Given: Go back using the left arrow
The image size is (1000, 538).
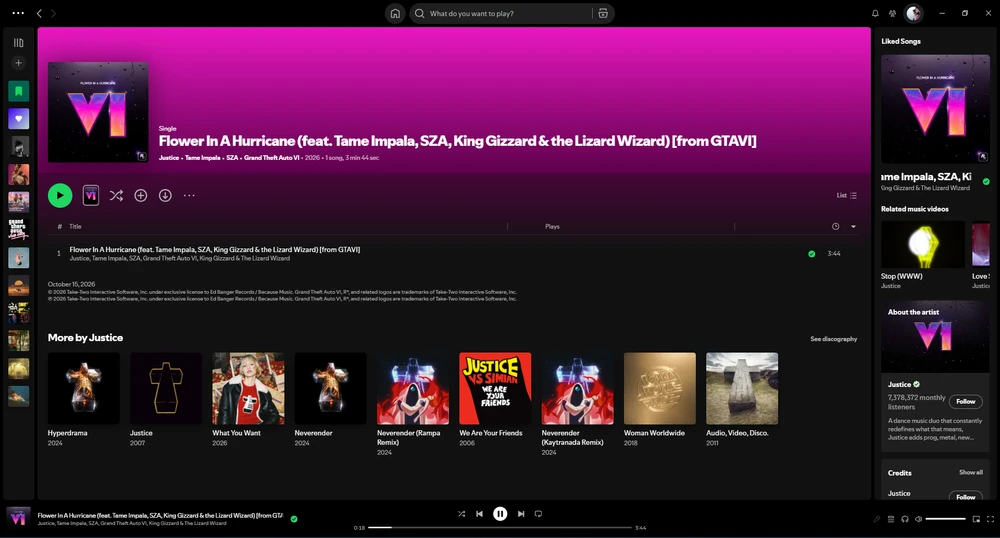Looking at the screenshot, I should 39,13.
